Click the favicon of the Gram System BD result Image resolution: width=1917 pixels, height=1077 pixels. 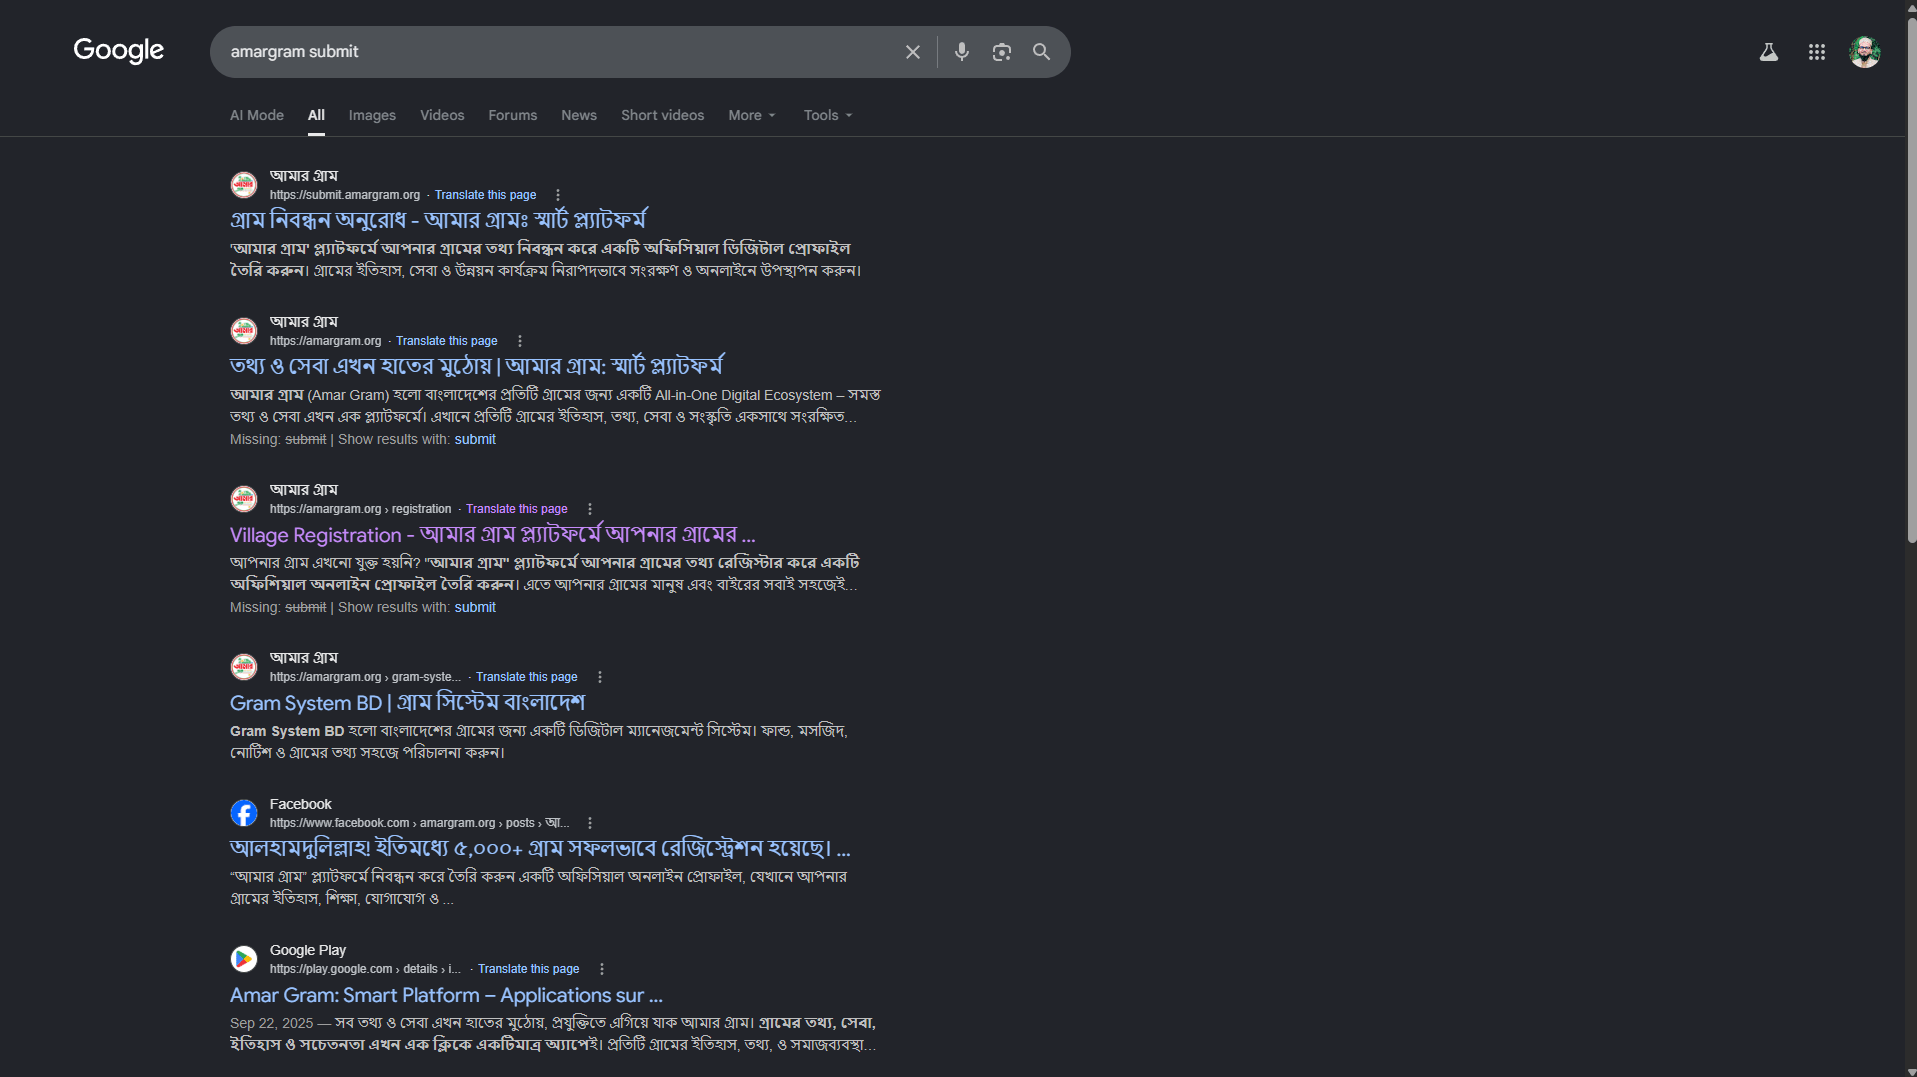tap(244, 667)
